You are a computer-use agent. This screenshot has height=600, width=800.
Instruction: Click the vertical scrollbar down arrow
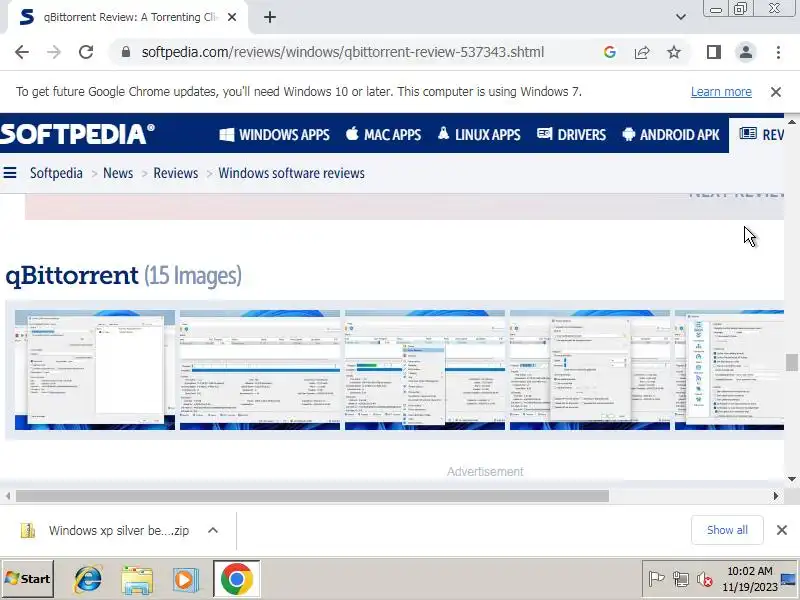point(792,479)
